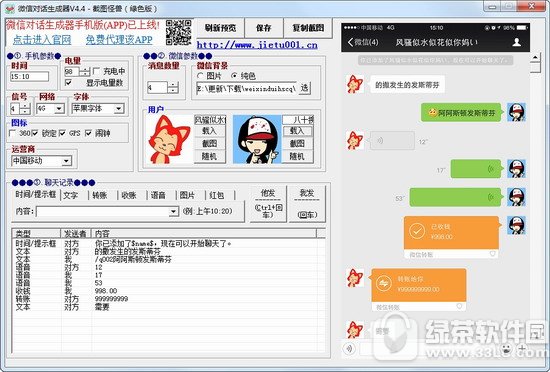Tap the back arrow 微信(4) in preview
The image size is (550, 372).
point(363,42)
